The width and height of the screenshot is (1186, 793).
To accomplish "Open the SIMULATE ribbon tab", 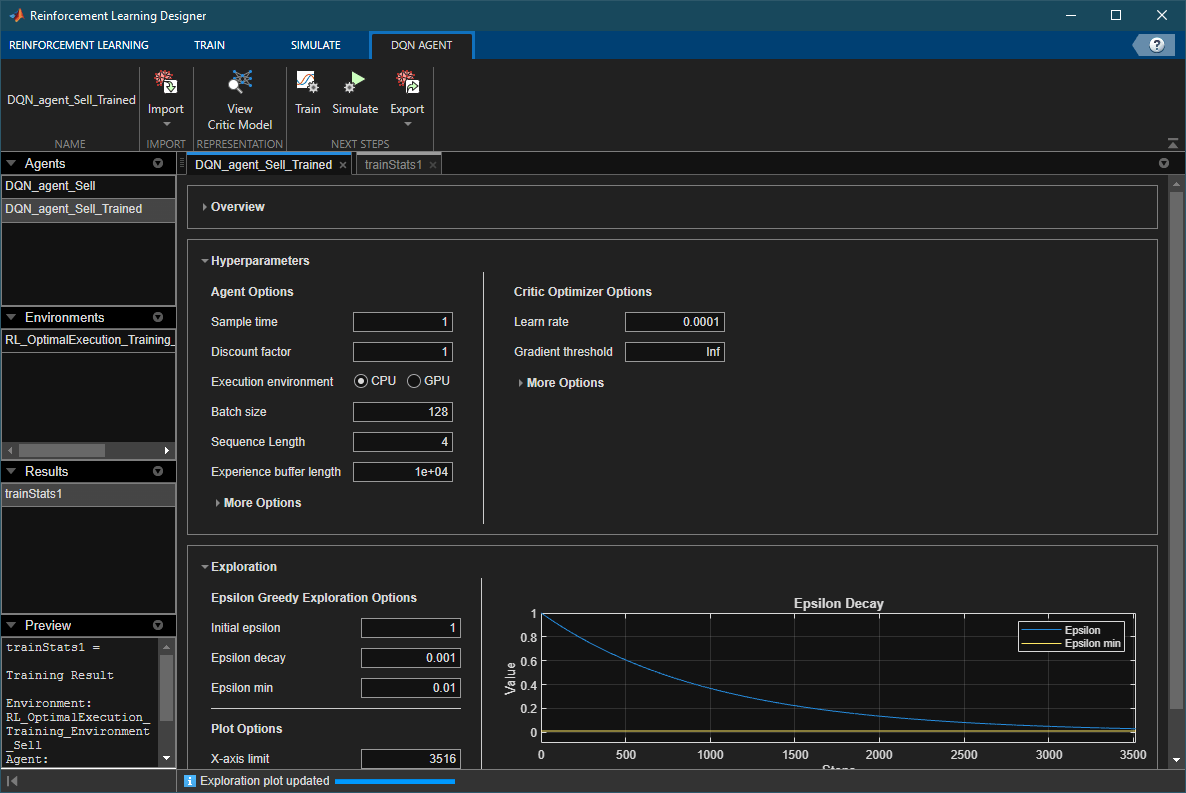I will coord(315,45).
